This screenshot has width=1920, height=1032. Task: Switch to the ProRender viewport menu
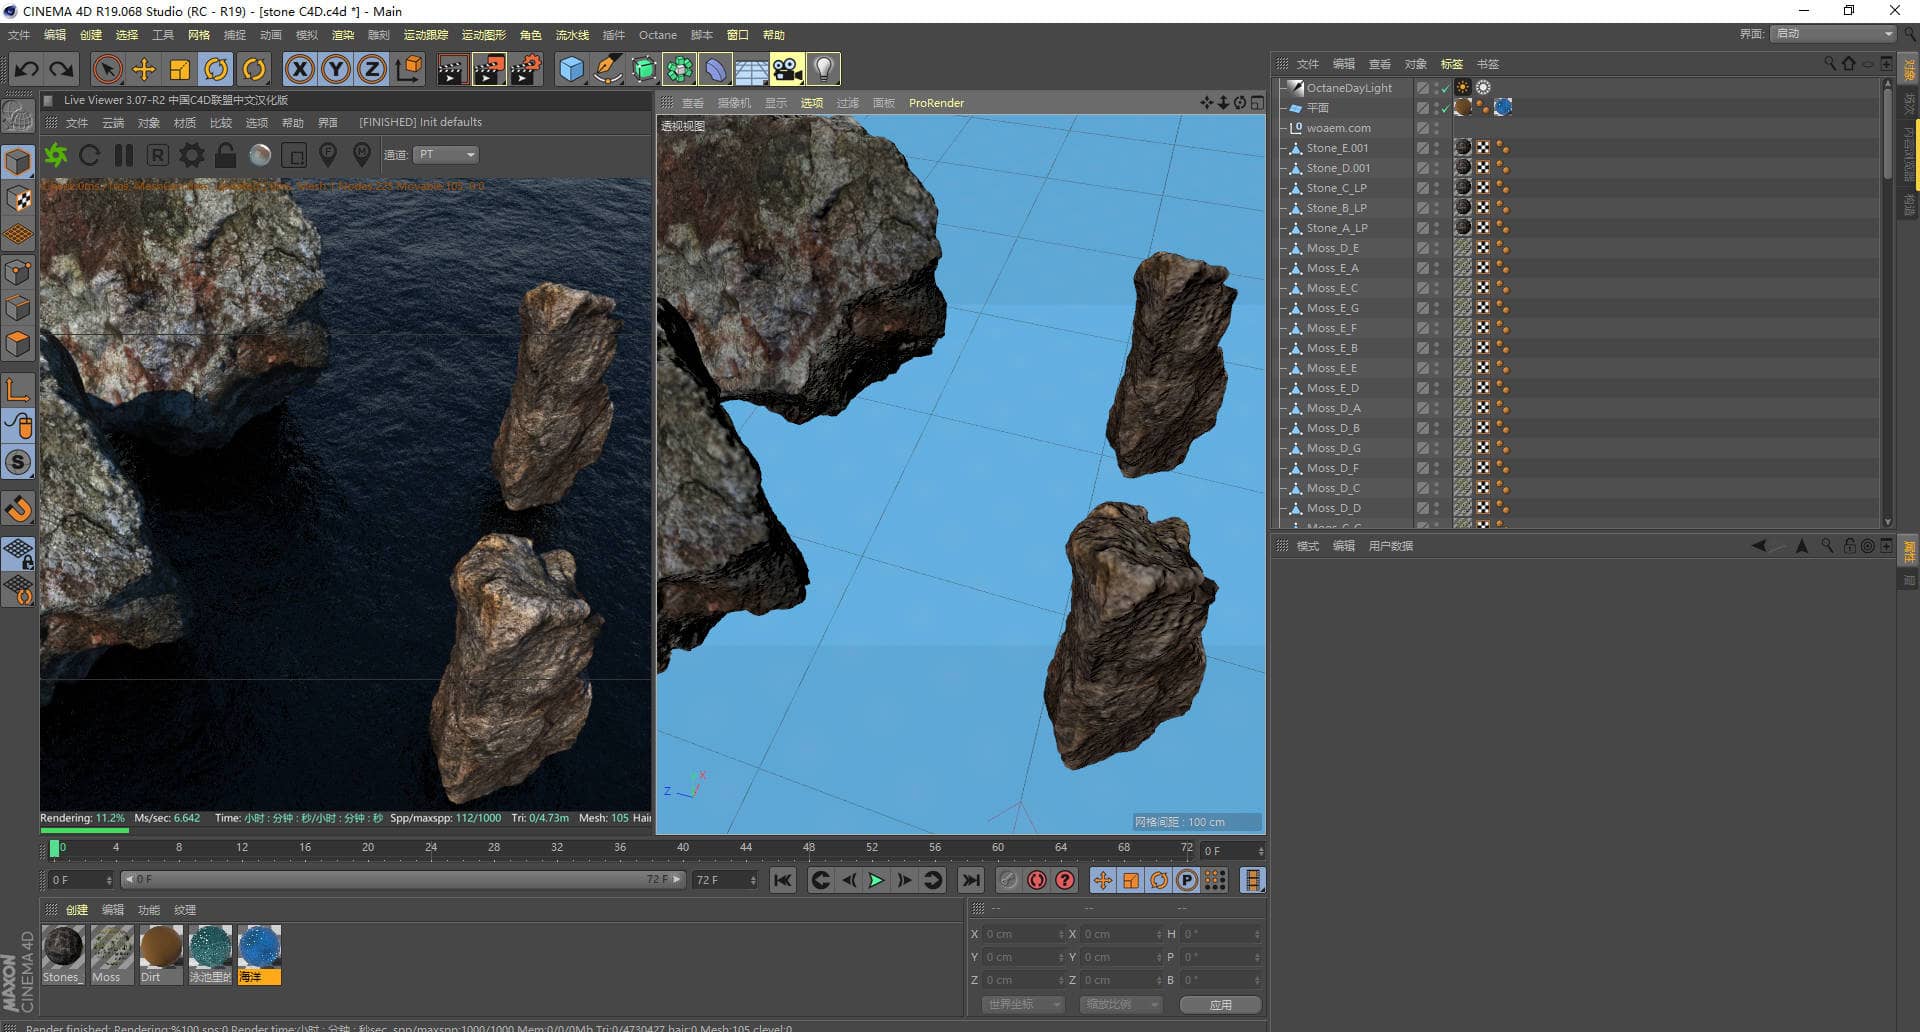pos(936,103)
